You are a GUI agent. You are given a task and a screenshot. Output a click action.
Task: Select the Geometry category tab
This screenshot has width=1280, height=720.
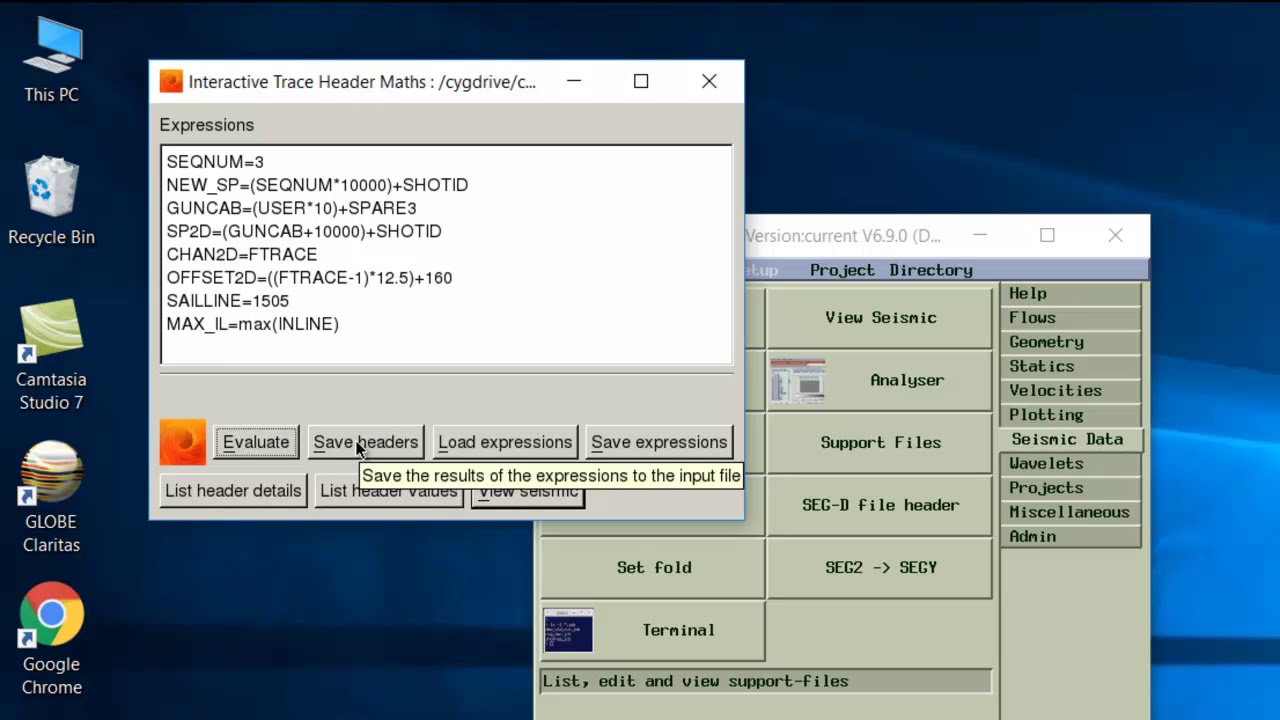(x=1070, y=342)
